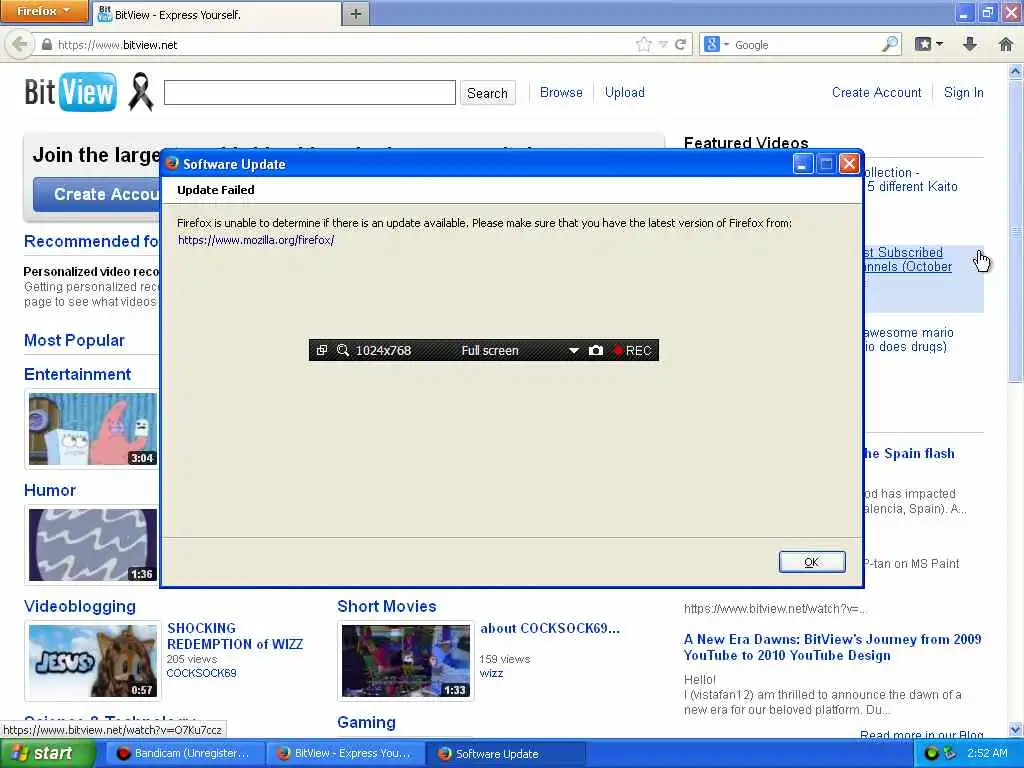Image resolution: width=1024 pixels, height=768 pixels.
Task: Open the bookmarks menu toolbar icon
Action: pos(929,44)
